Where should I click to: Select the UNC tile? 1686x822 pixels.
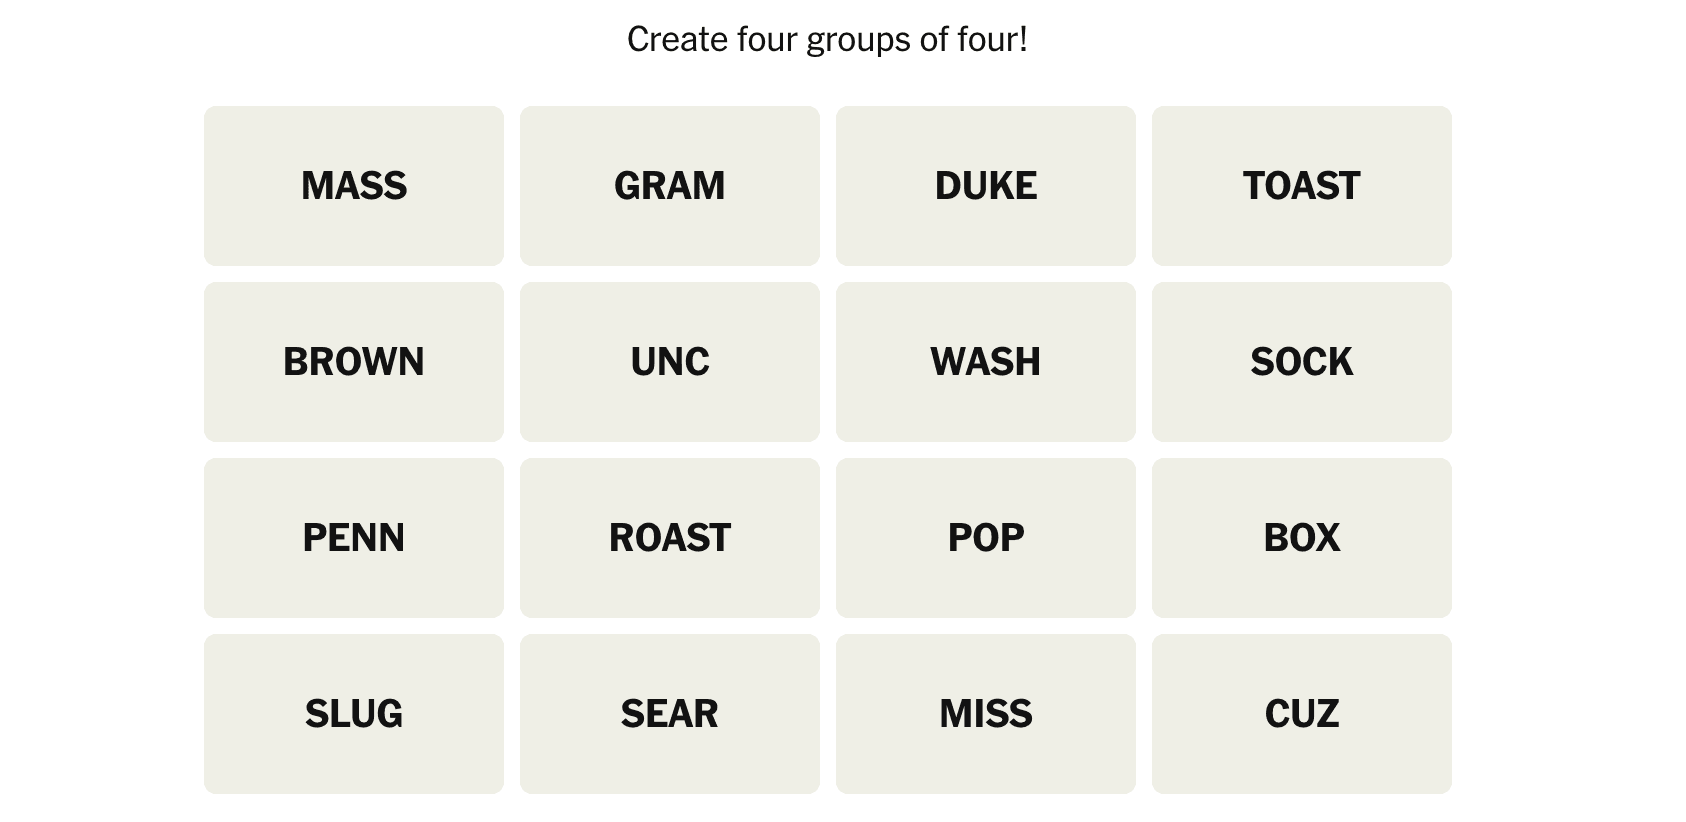[x=669, y=362]
